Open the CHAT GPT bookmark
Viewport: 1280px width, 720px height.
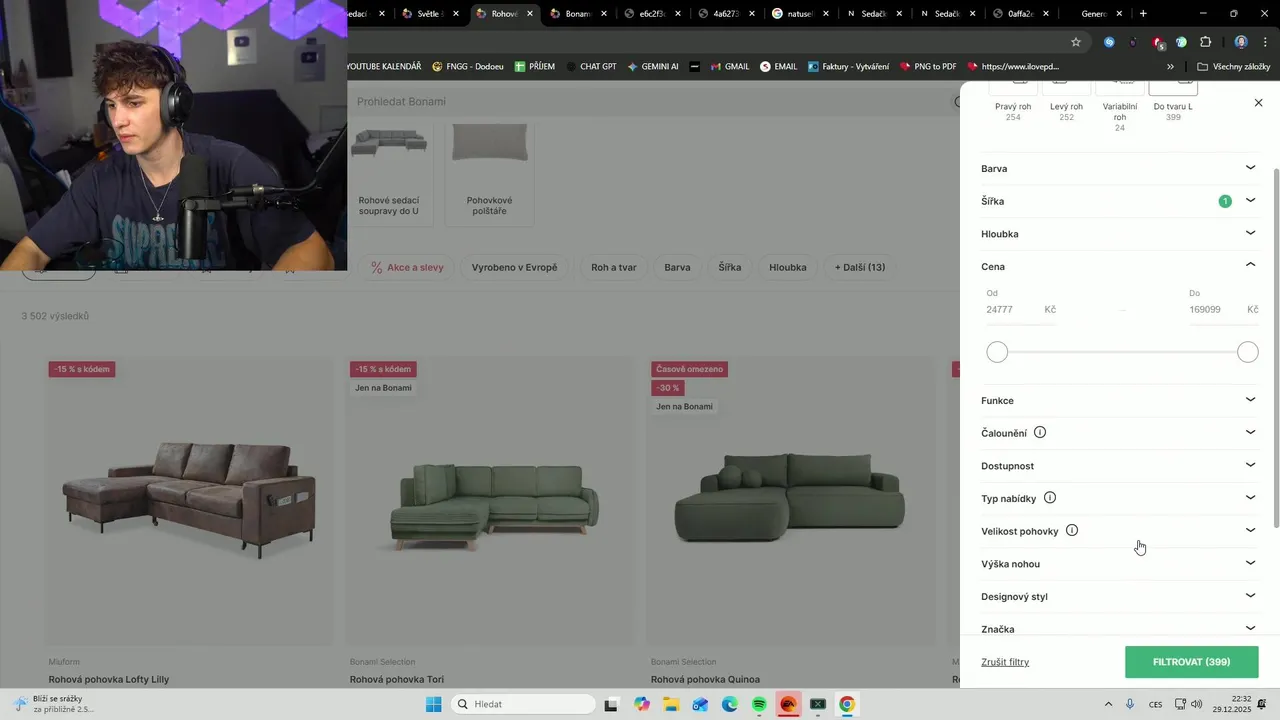pos(591,67)
